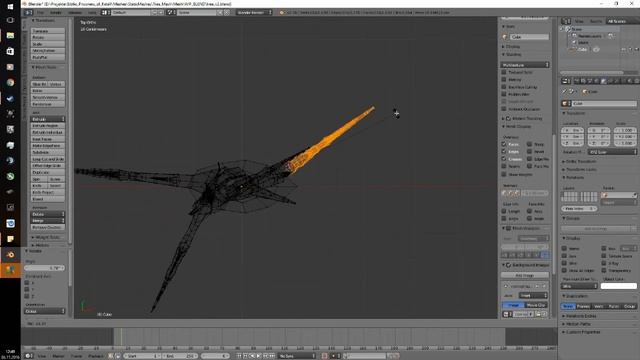640x360 pixels.
Task: Open Chrome from the Windows taskbar
Action: point(11,82)
